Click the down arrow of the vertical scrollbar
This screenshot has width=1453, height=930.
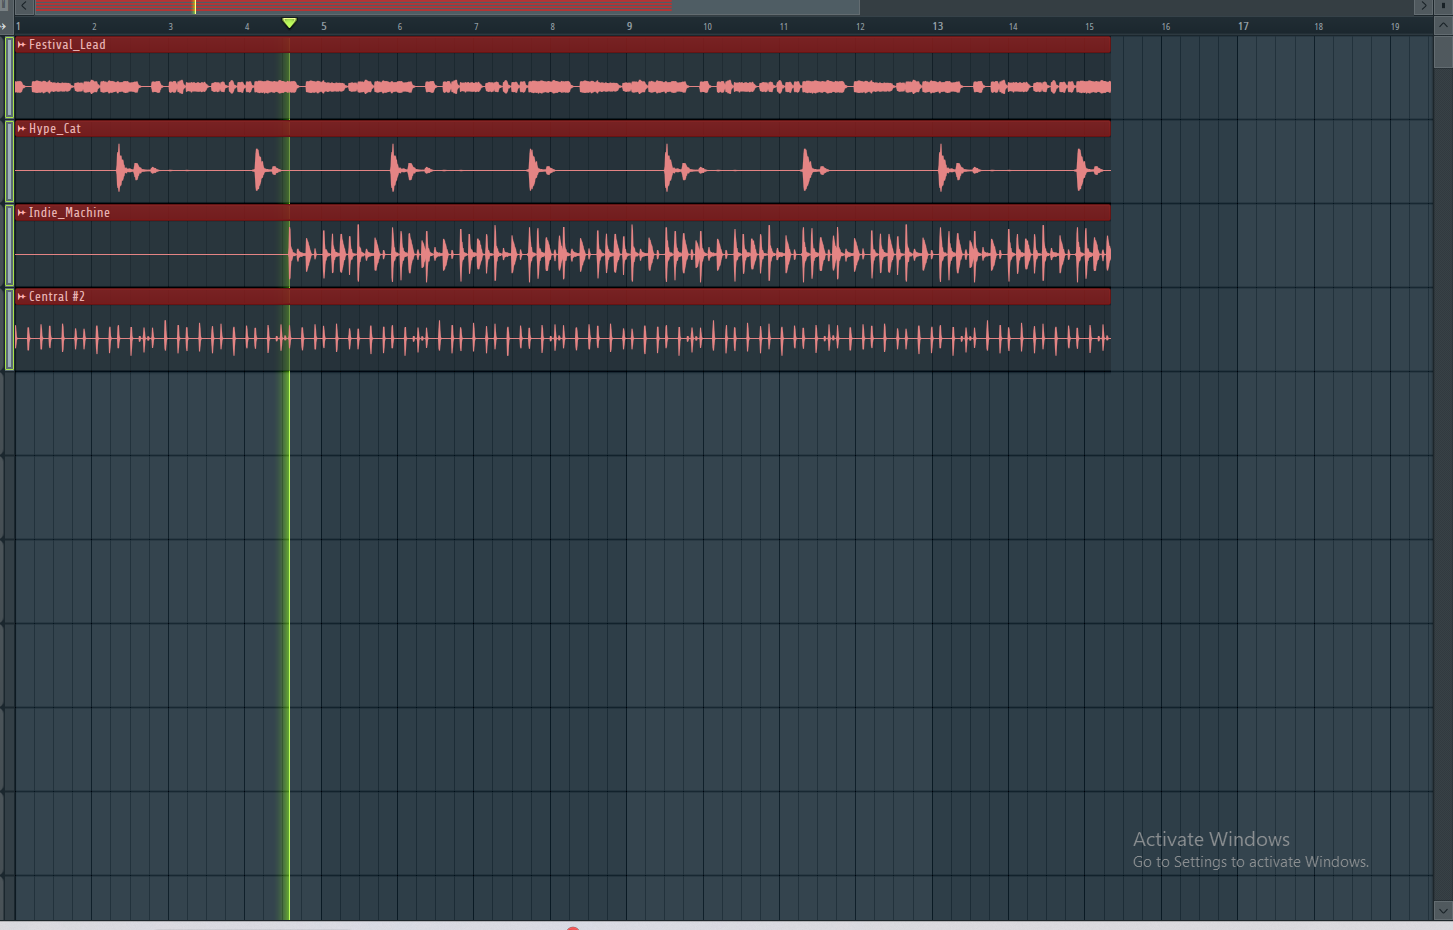pos(1443,911)
